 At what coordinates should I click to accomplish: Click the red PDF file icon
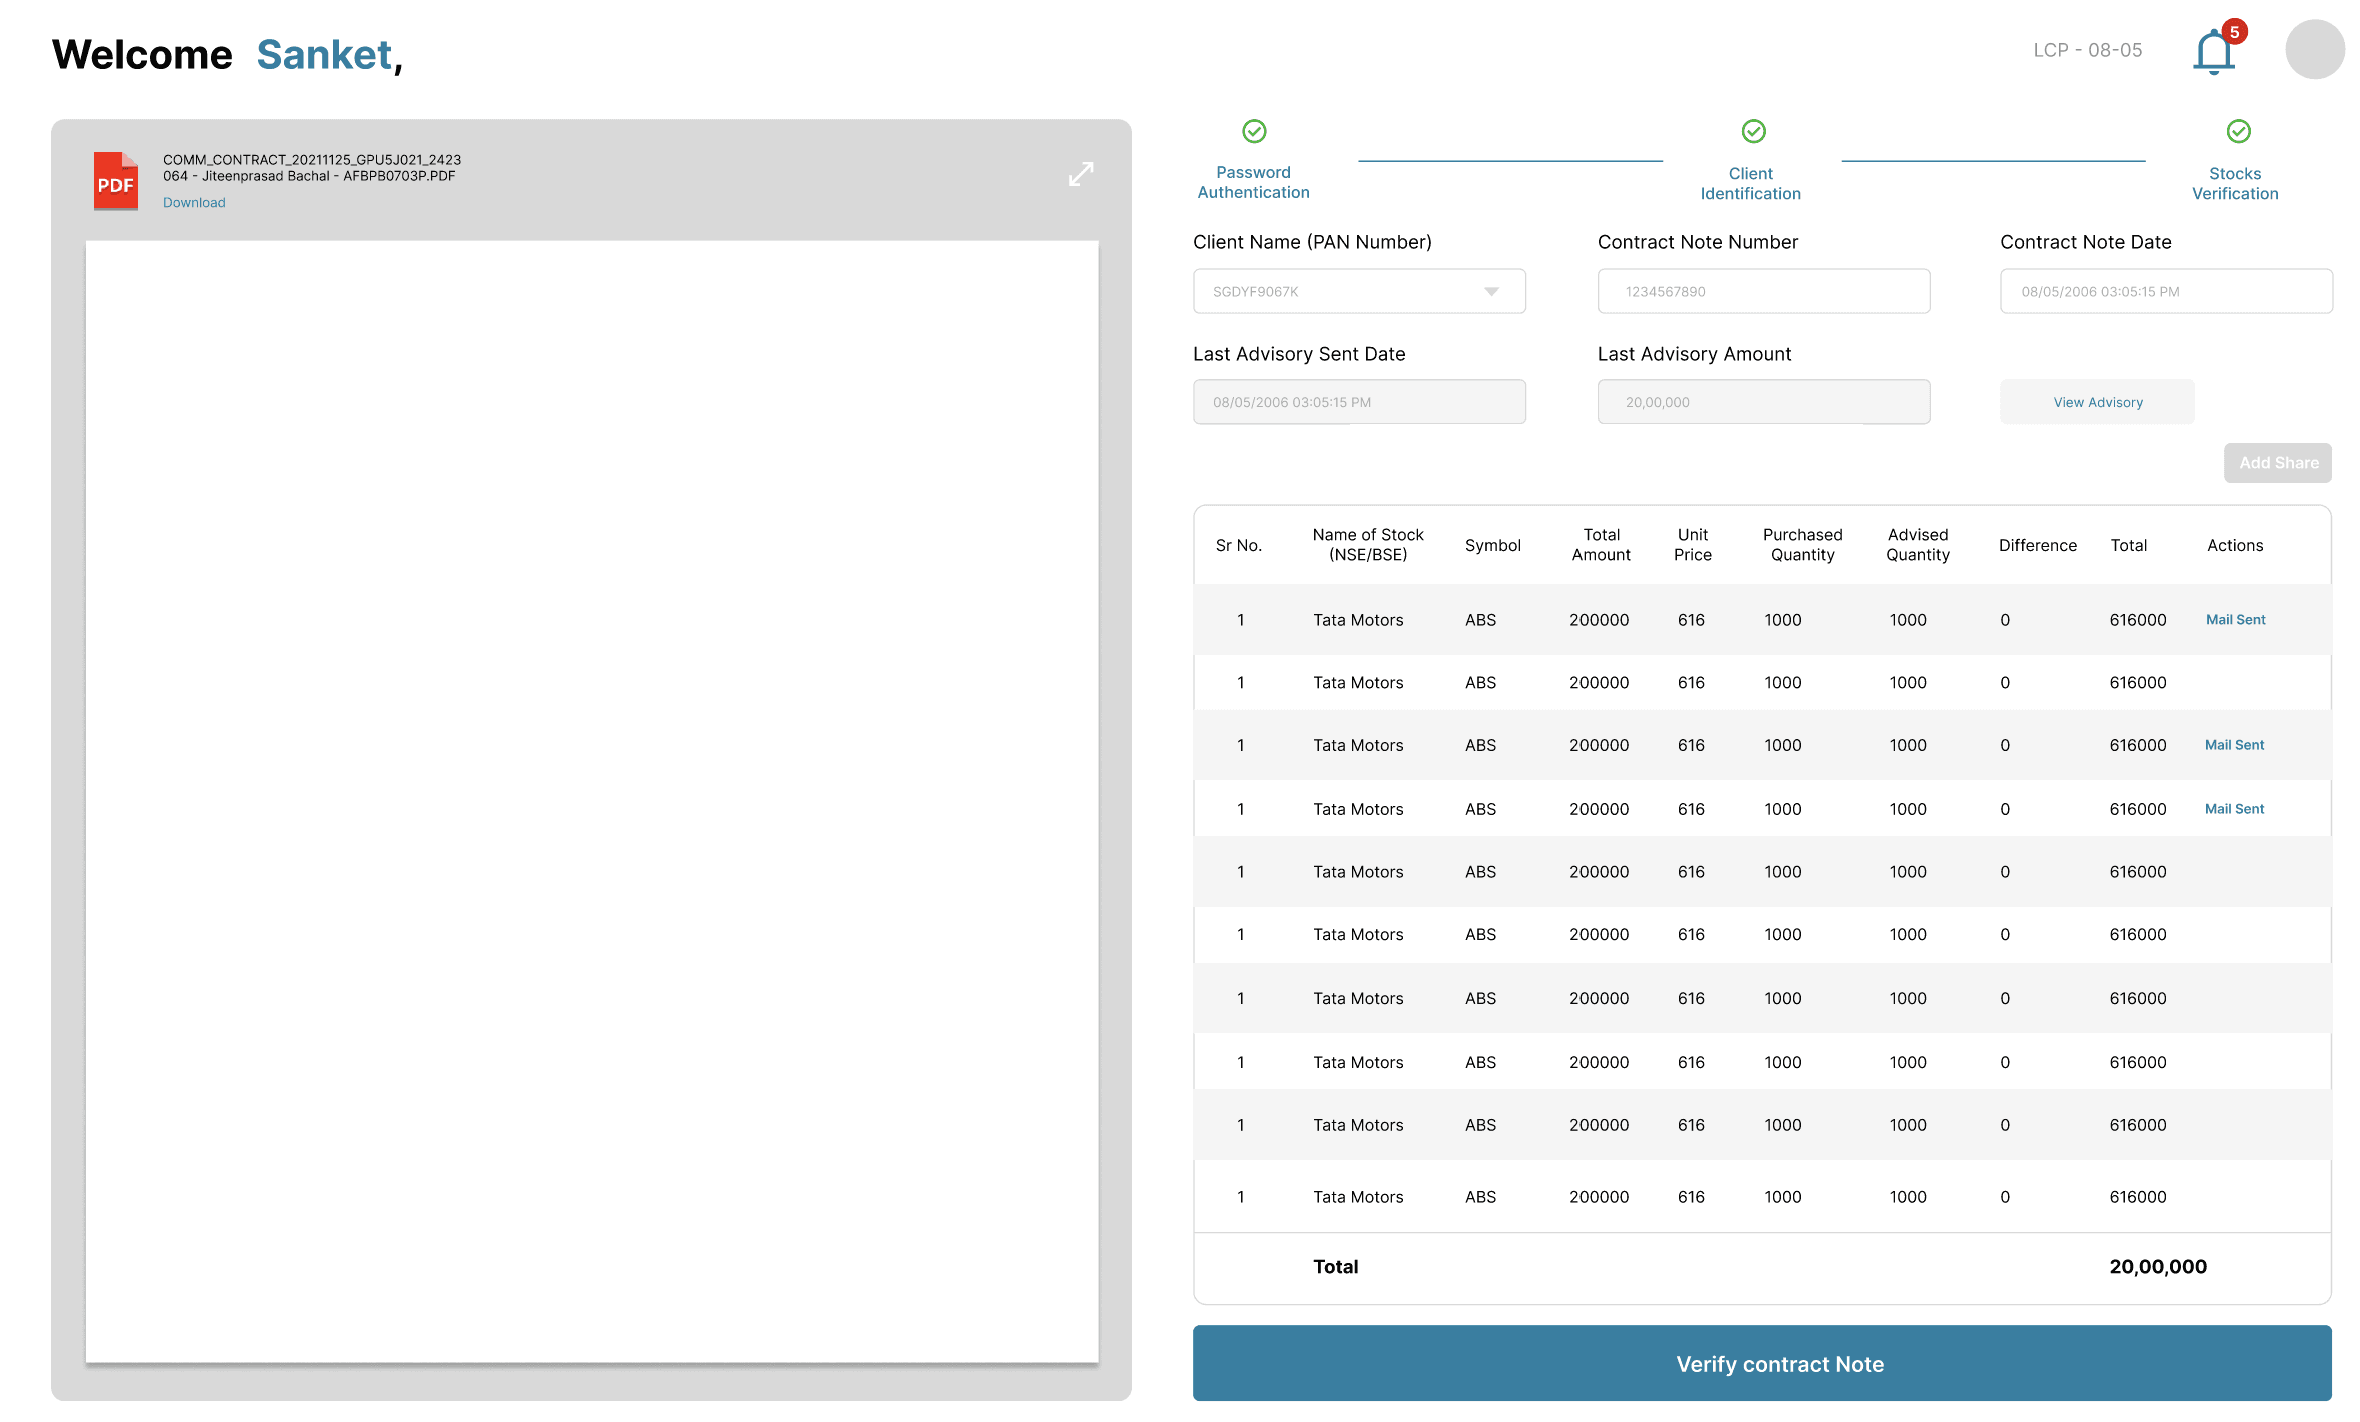(116, 181)
